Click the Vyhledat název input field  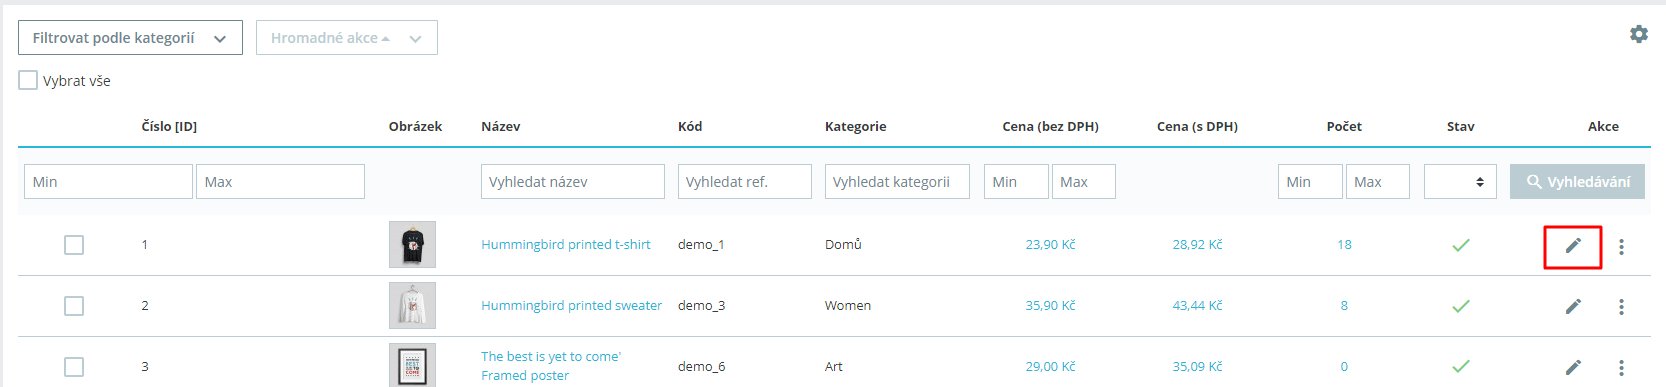pyautogui.click(x=573, y=182)
